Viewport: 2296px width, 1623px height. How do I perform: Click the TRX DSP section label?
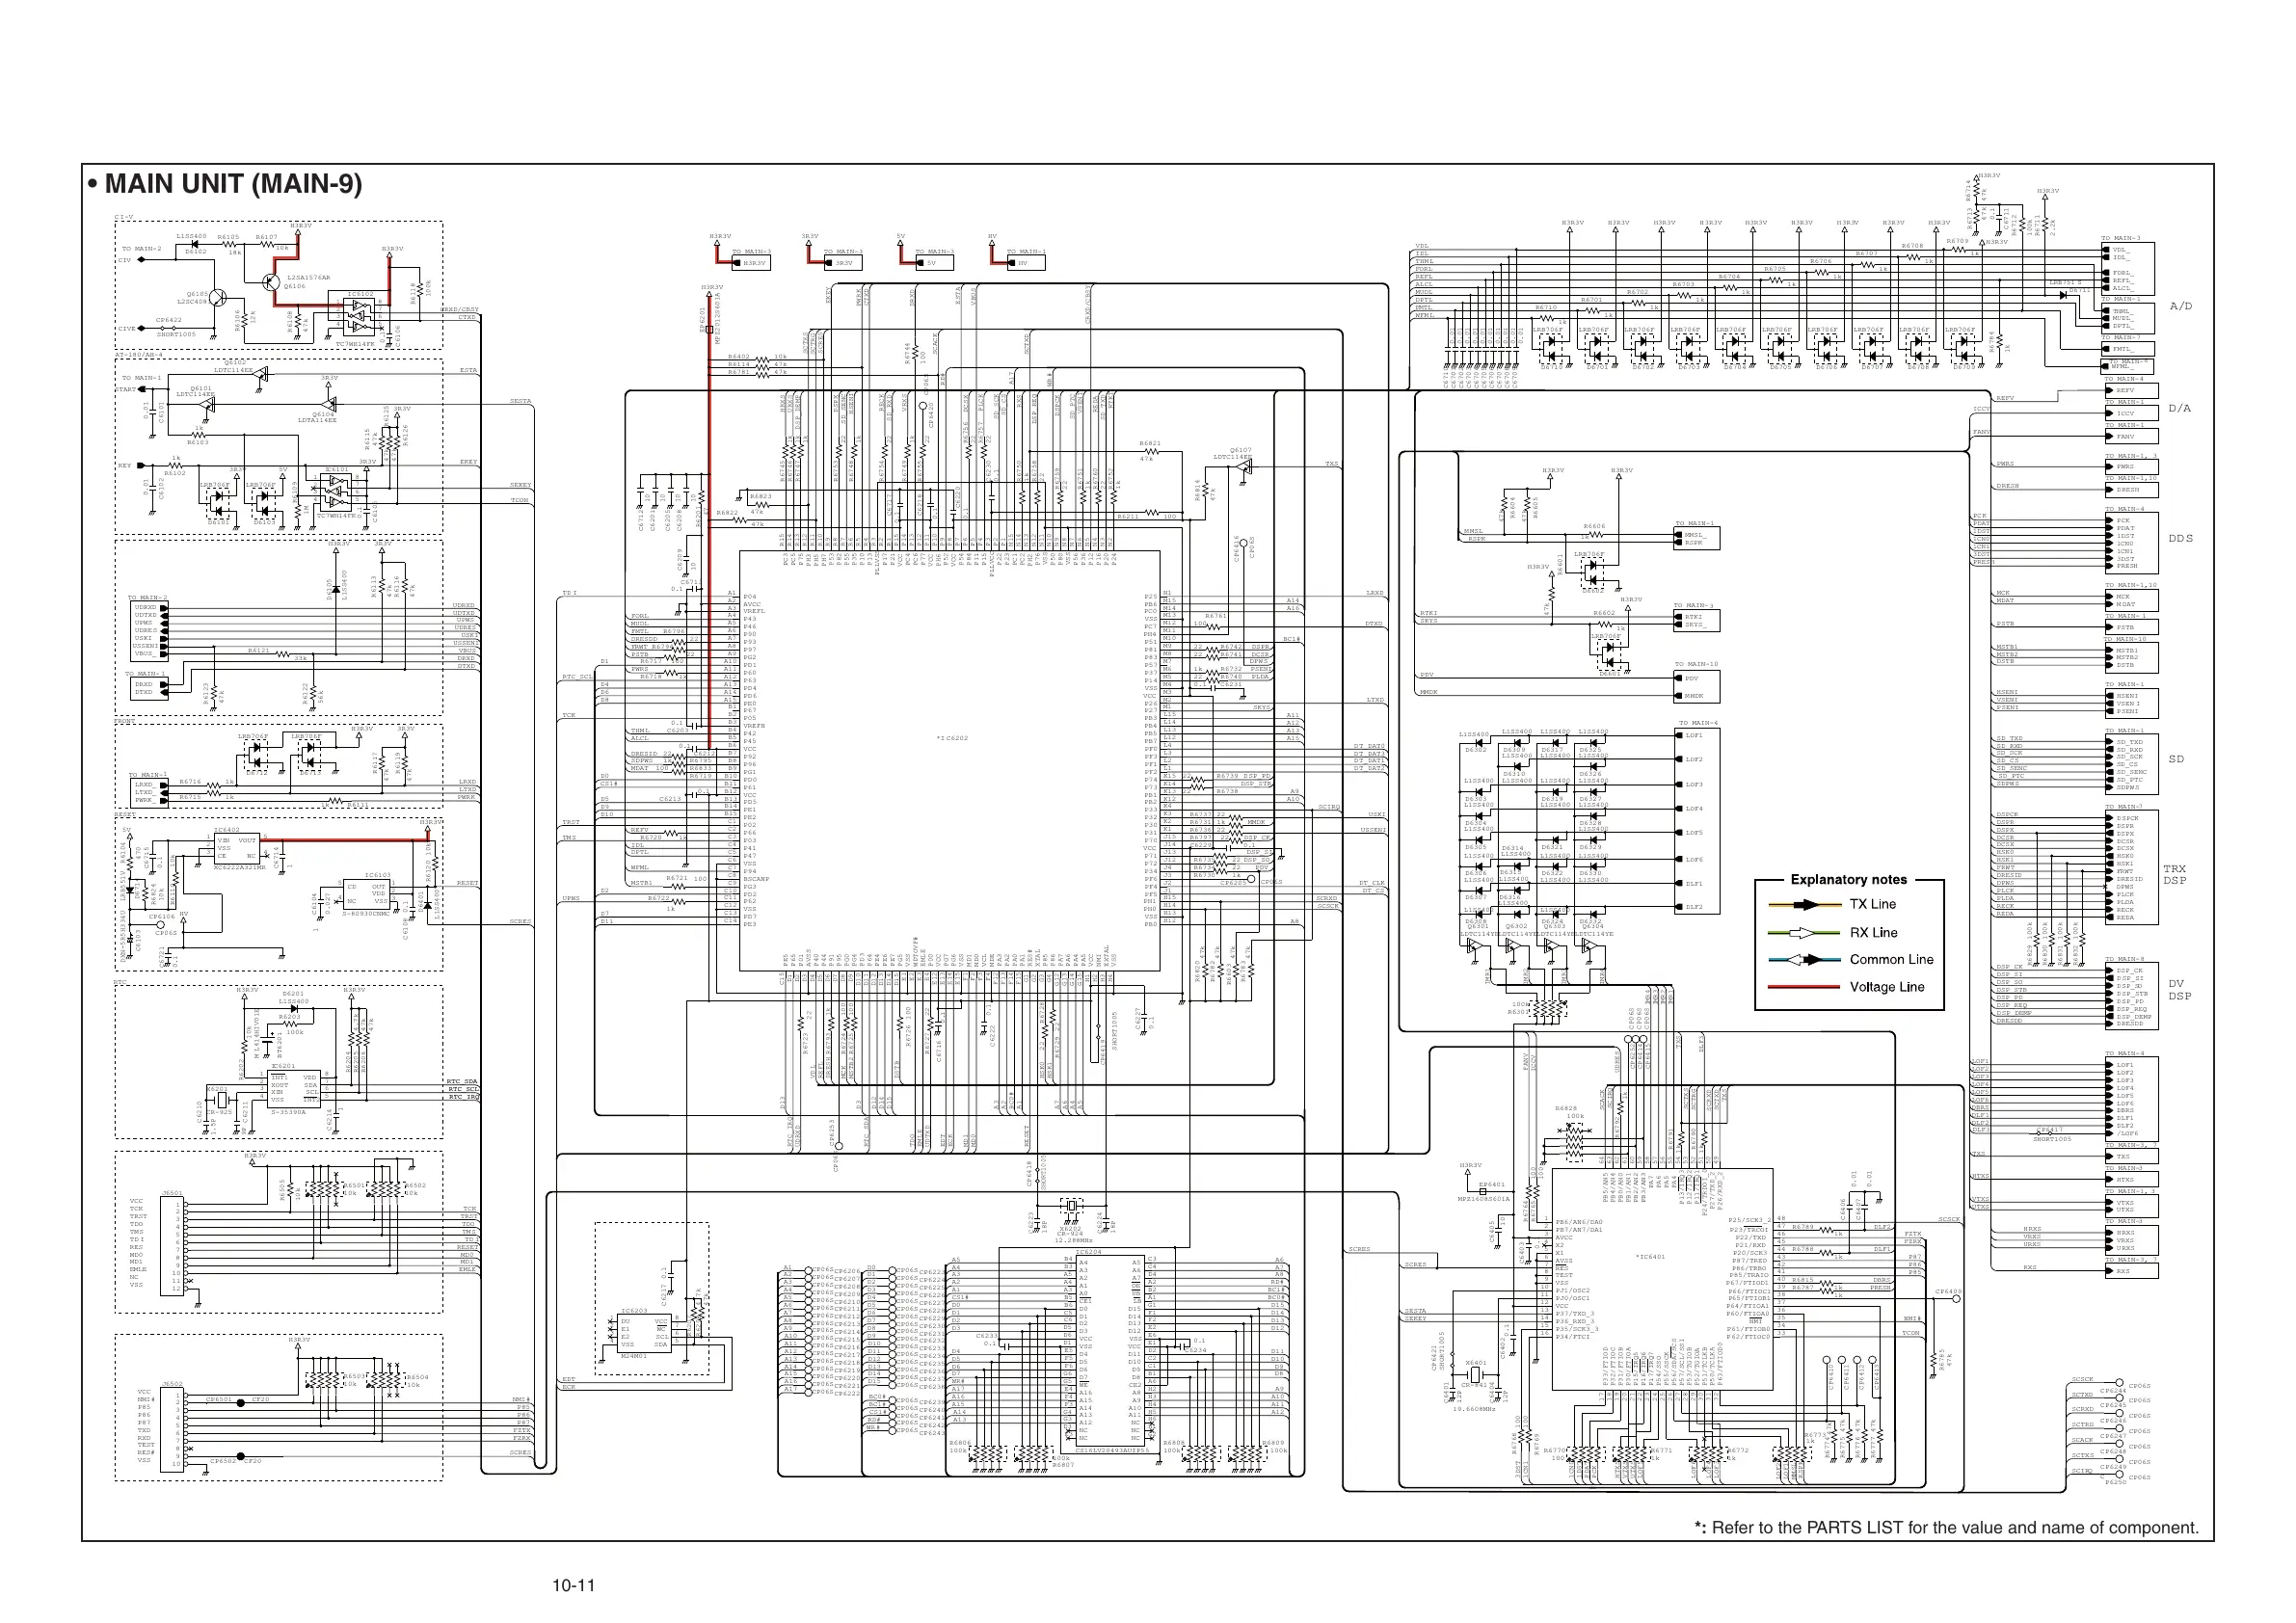(2175, 875)
